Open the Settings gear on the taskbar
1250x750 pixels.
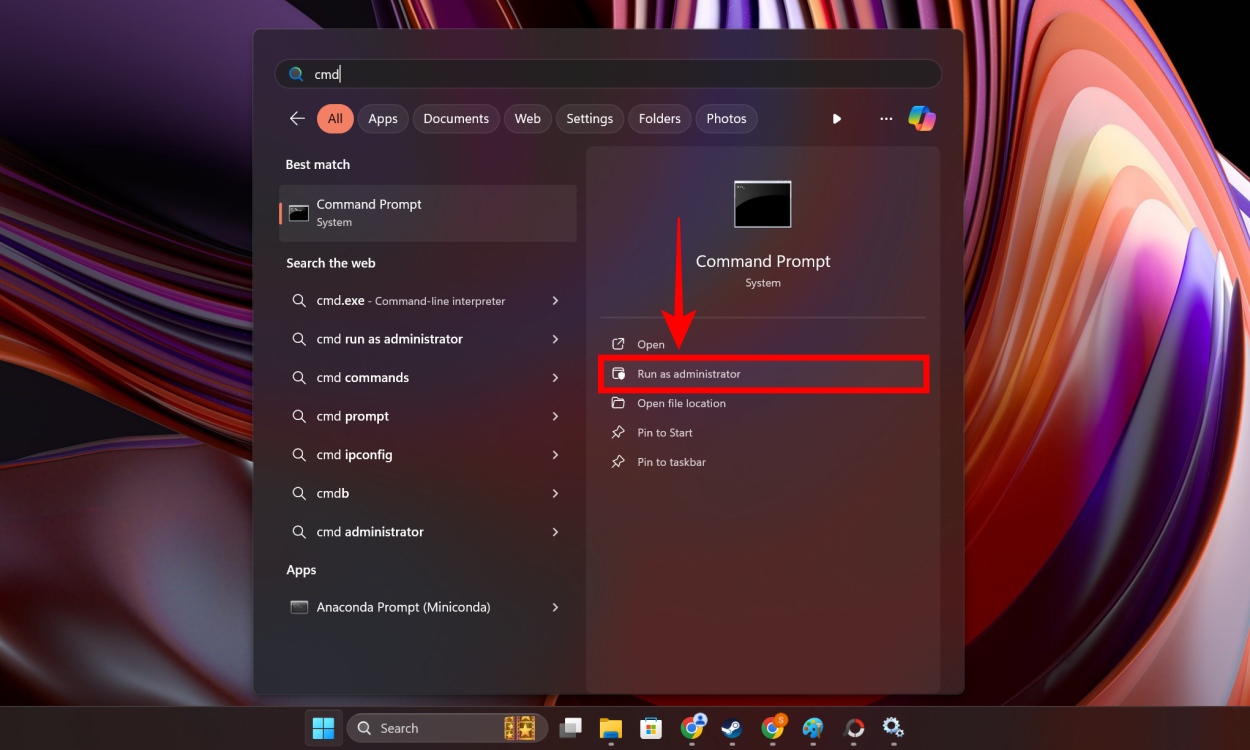click(x=893, y=728)
